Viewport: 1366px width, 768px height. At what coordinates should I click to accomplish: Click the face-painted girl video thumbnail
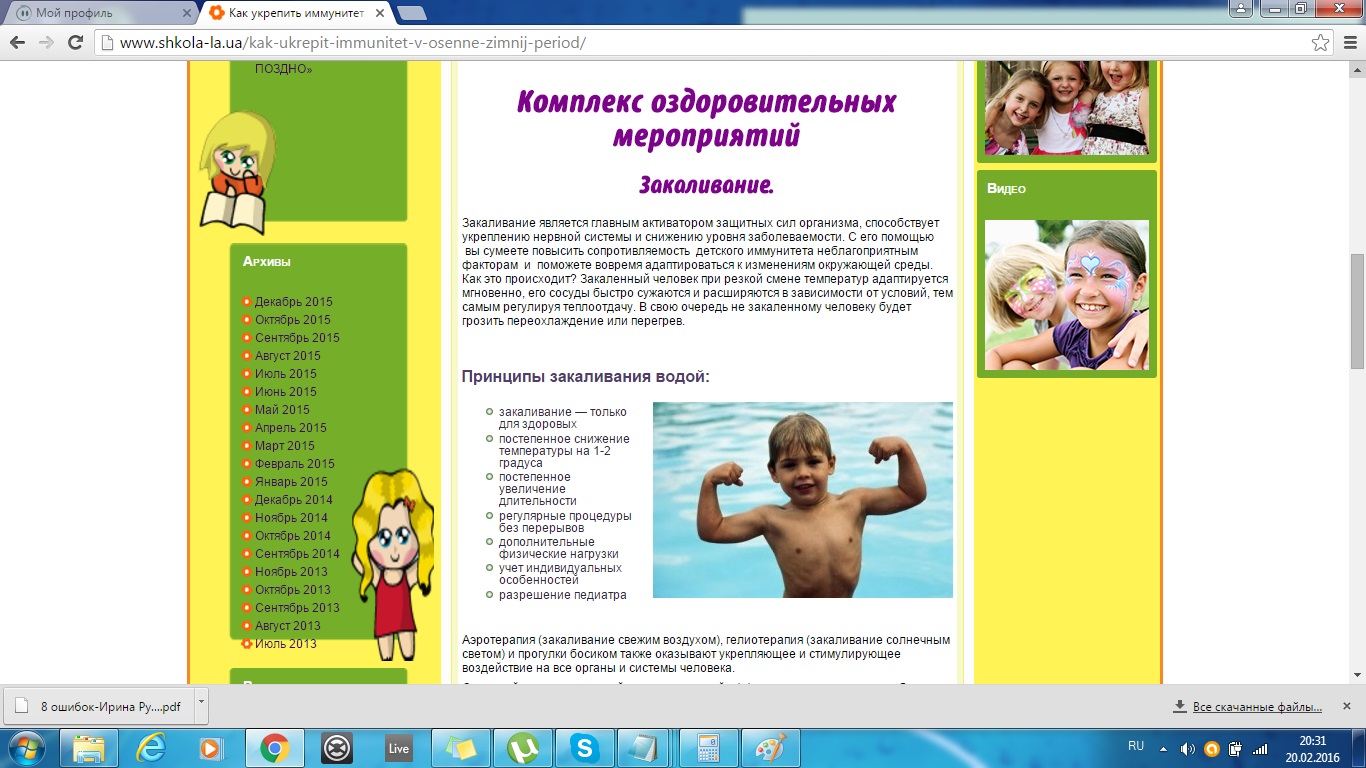tap(1067, 295)
